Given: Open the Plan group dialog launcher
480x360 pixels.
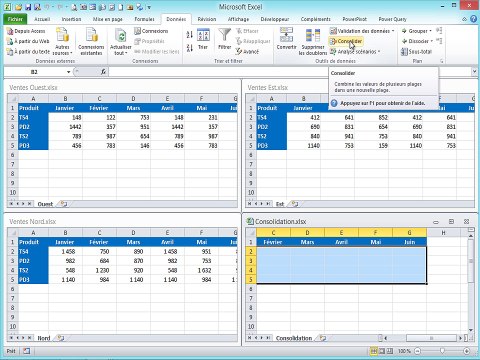Looking at the screenshot, I should 442,61.
